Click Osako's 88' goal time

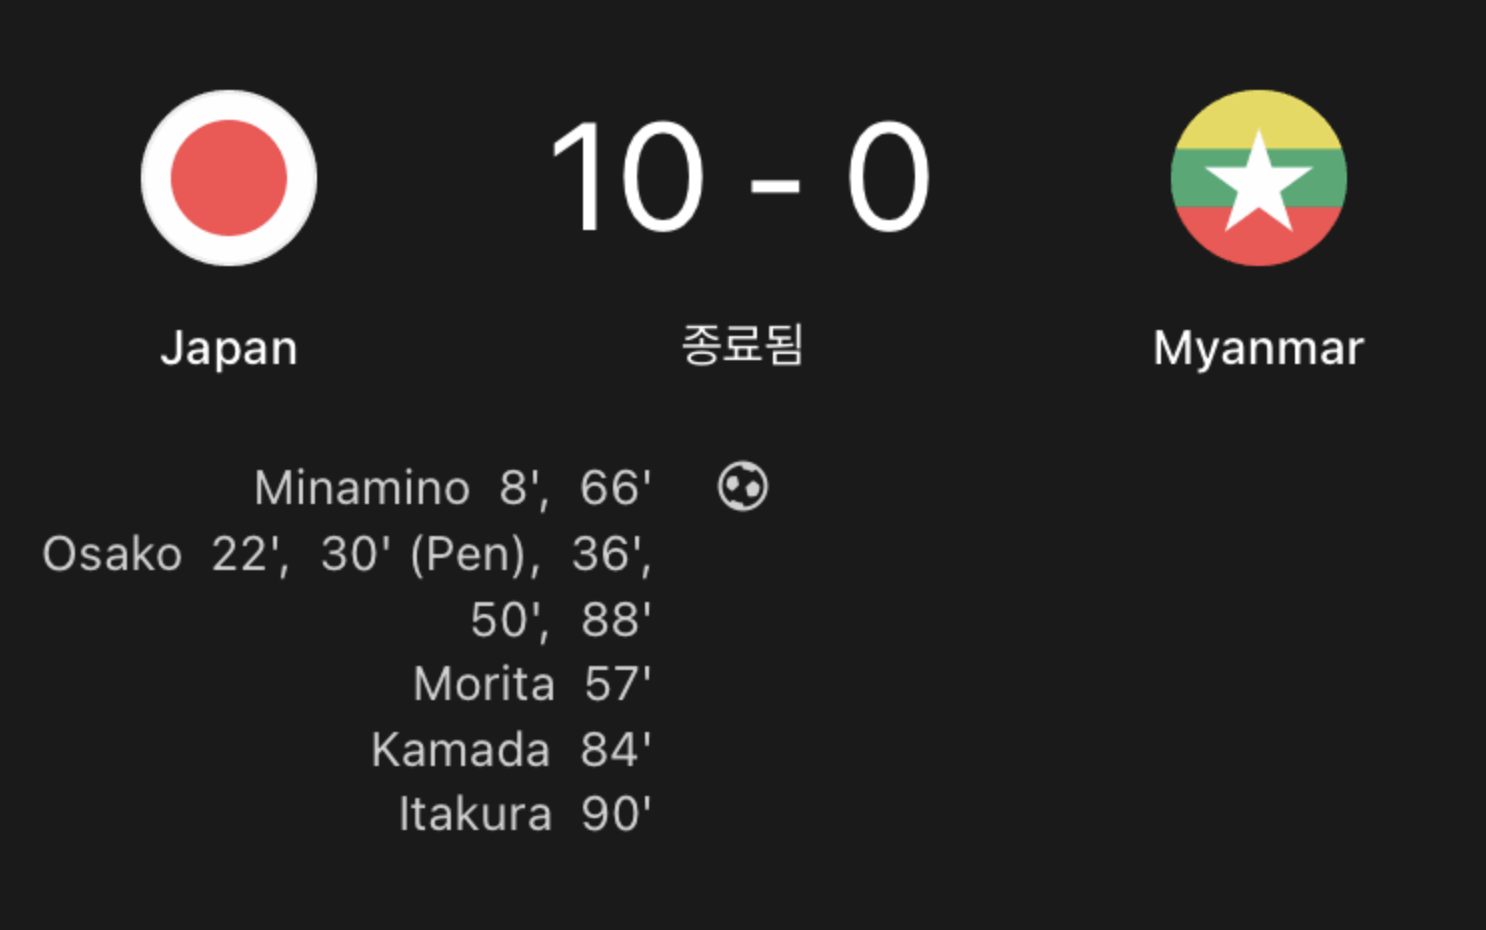point(615,620)
